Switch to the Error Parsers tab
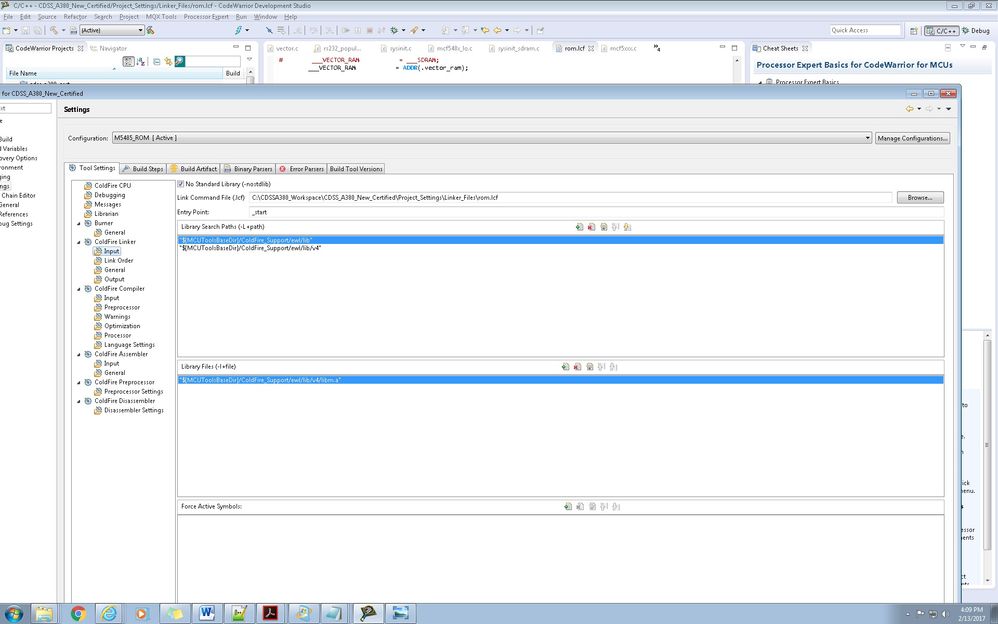 (x=302, y=169)
